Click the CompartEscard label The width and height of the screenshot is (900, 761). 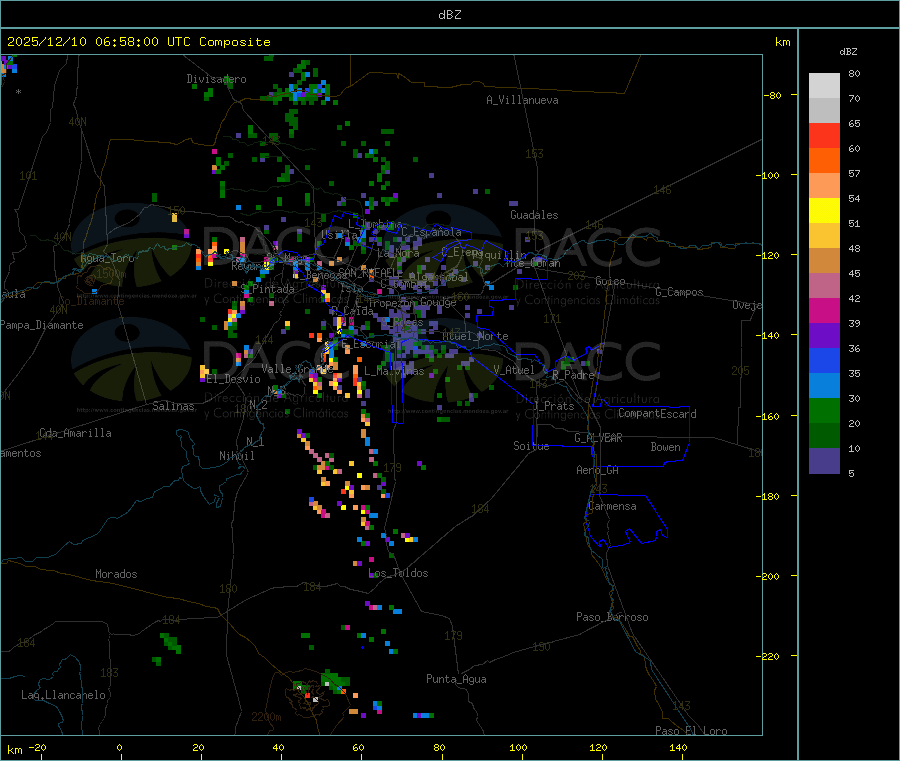[x=657, y=413]
